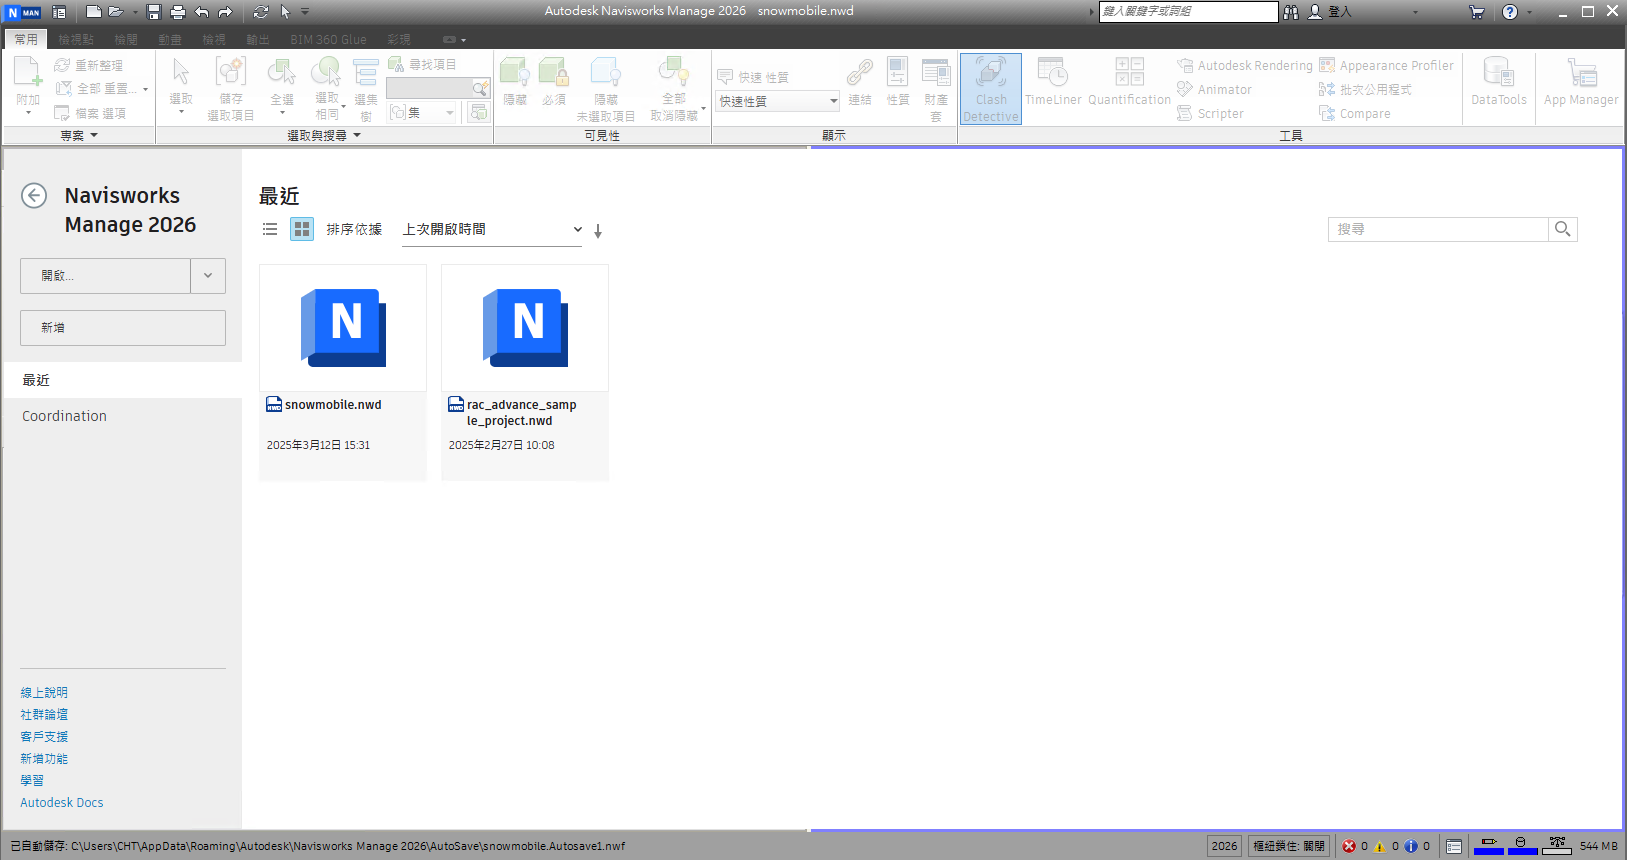Screen dimensions: 1627x860
Task: Open the sheet browser icon in status bar
Action: [x=1454, y=846]
